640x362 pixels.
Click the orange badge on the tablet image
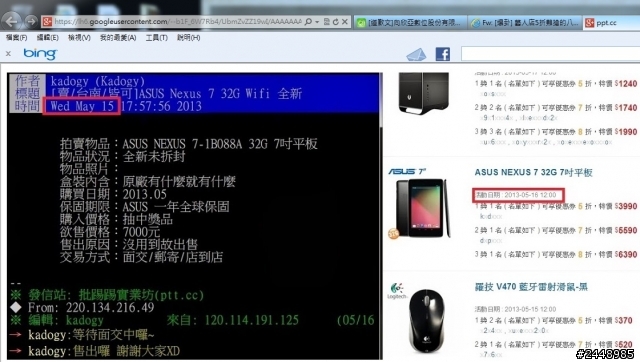(x=393, y=234)
